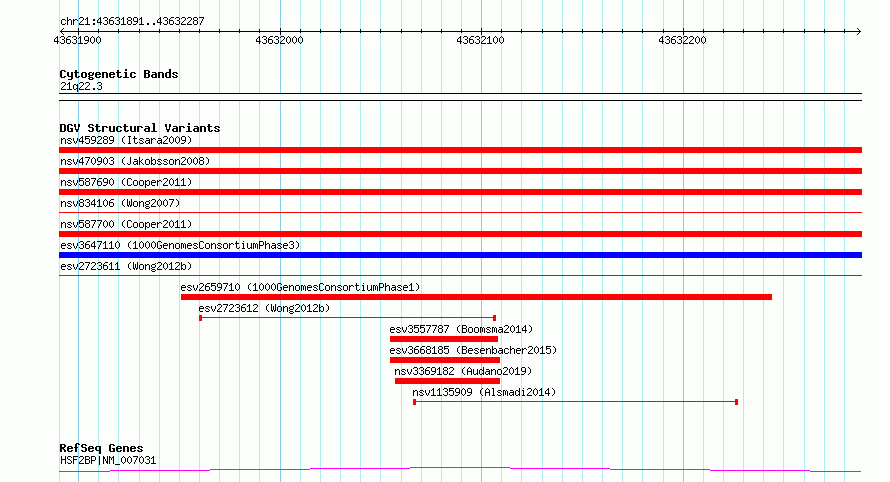Click the red bar of nsv3369182
This screenshot has height=482, width=890.
(447, 381)
